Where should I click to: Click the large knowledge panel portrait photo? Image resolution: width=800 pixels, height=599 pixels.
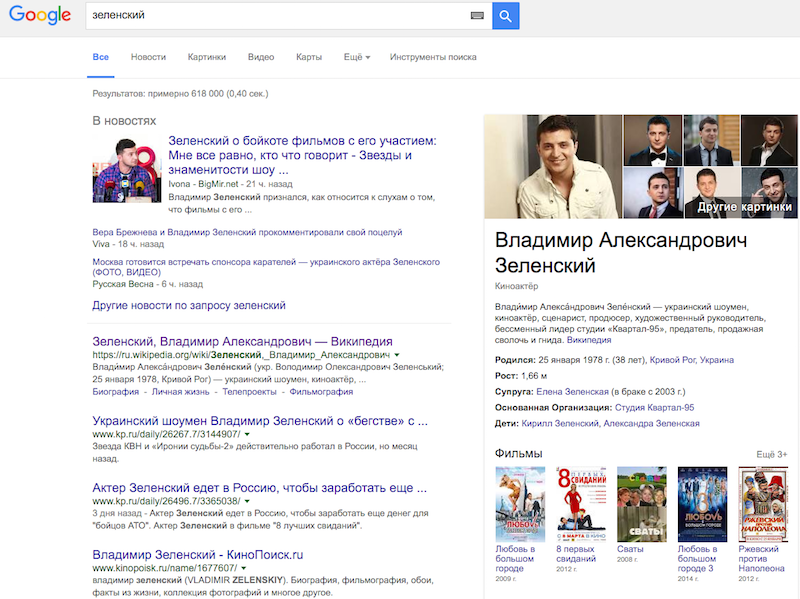coord(553,167)
